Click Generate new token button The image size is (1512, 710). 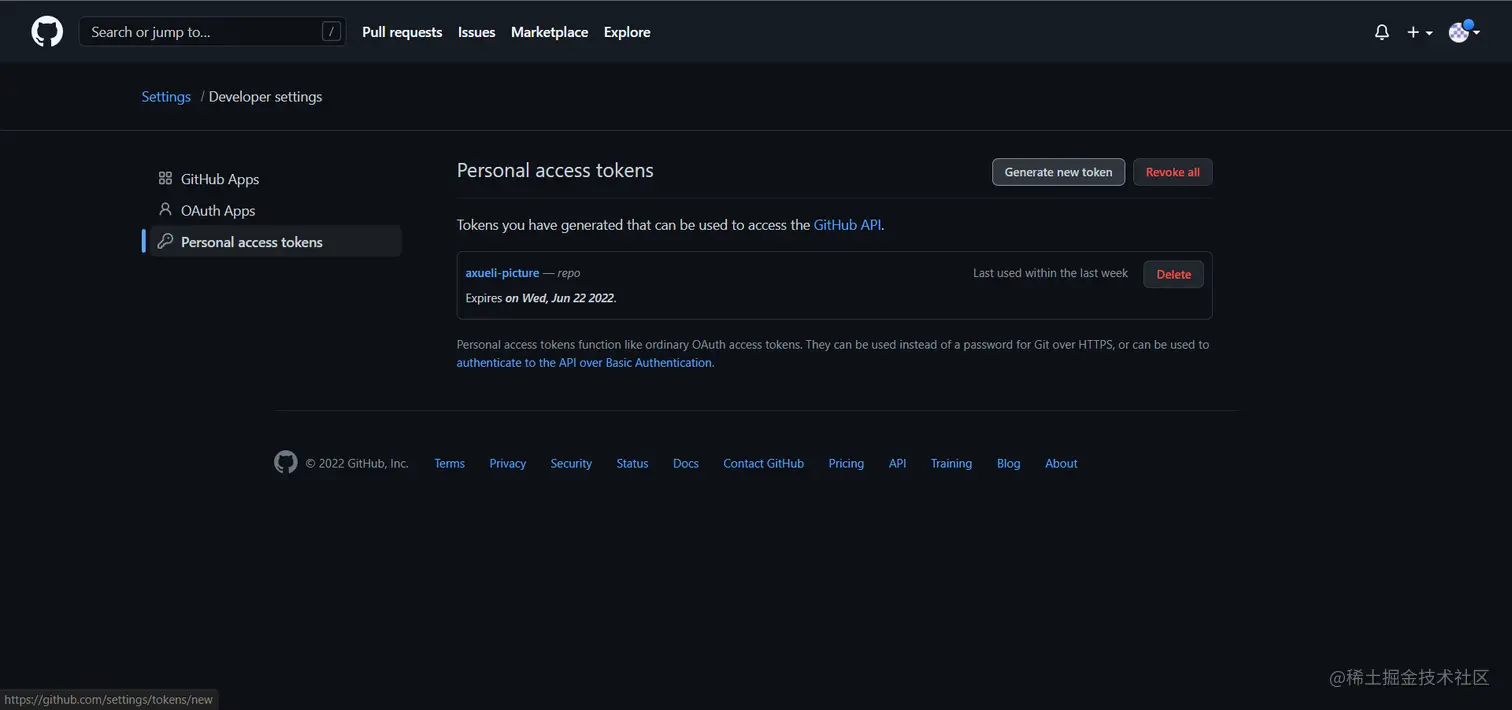point(1058,172)
